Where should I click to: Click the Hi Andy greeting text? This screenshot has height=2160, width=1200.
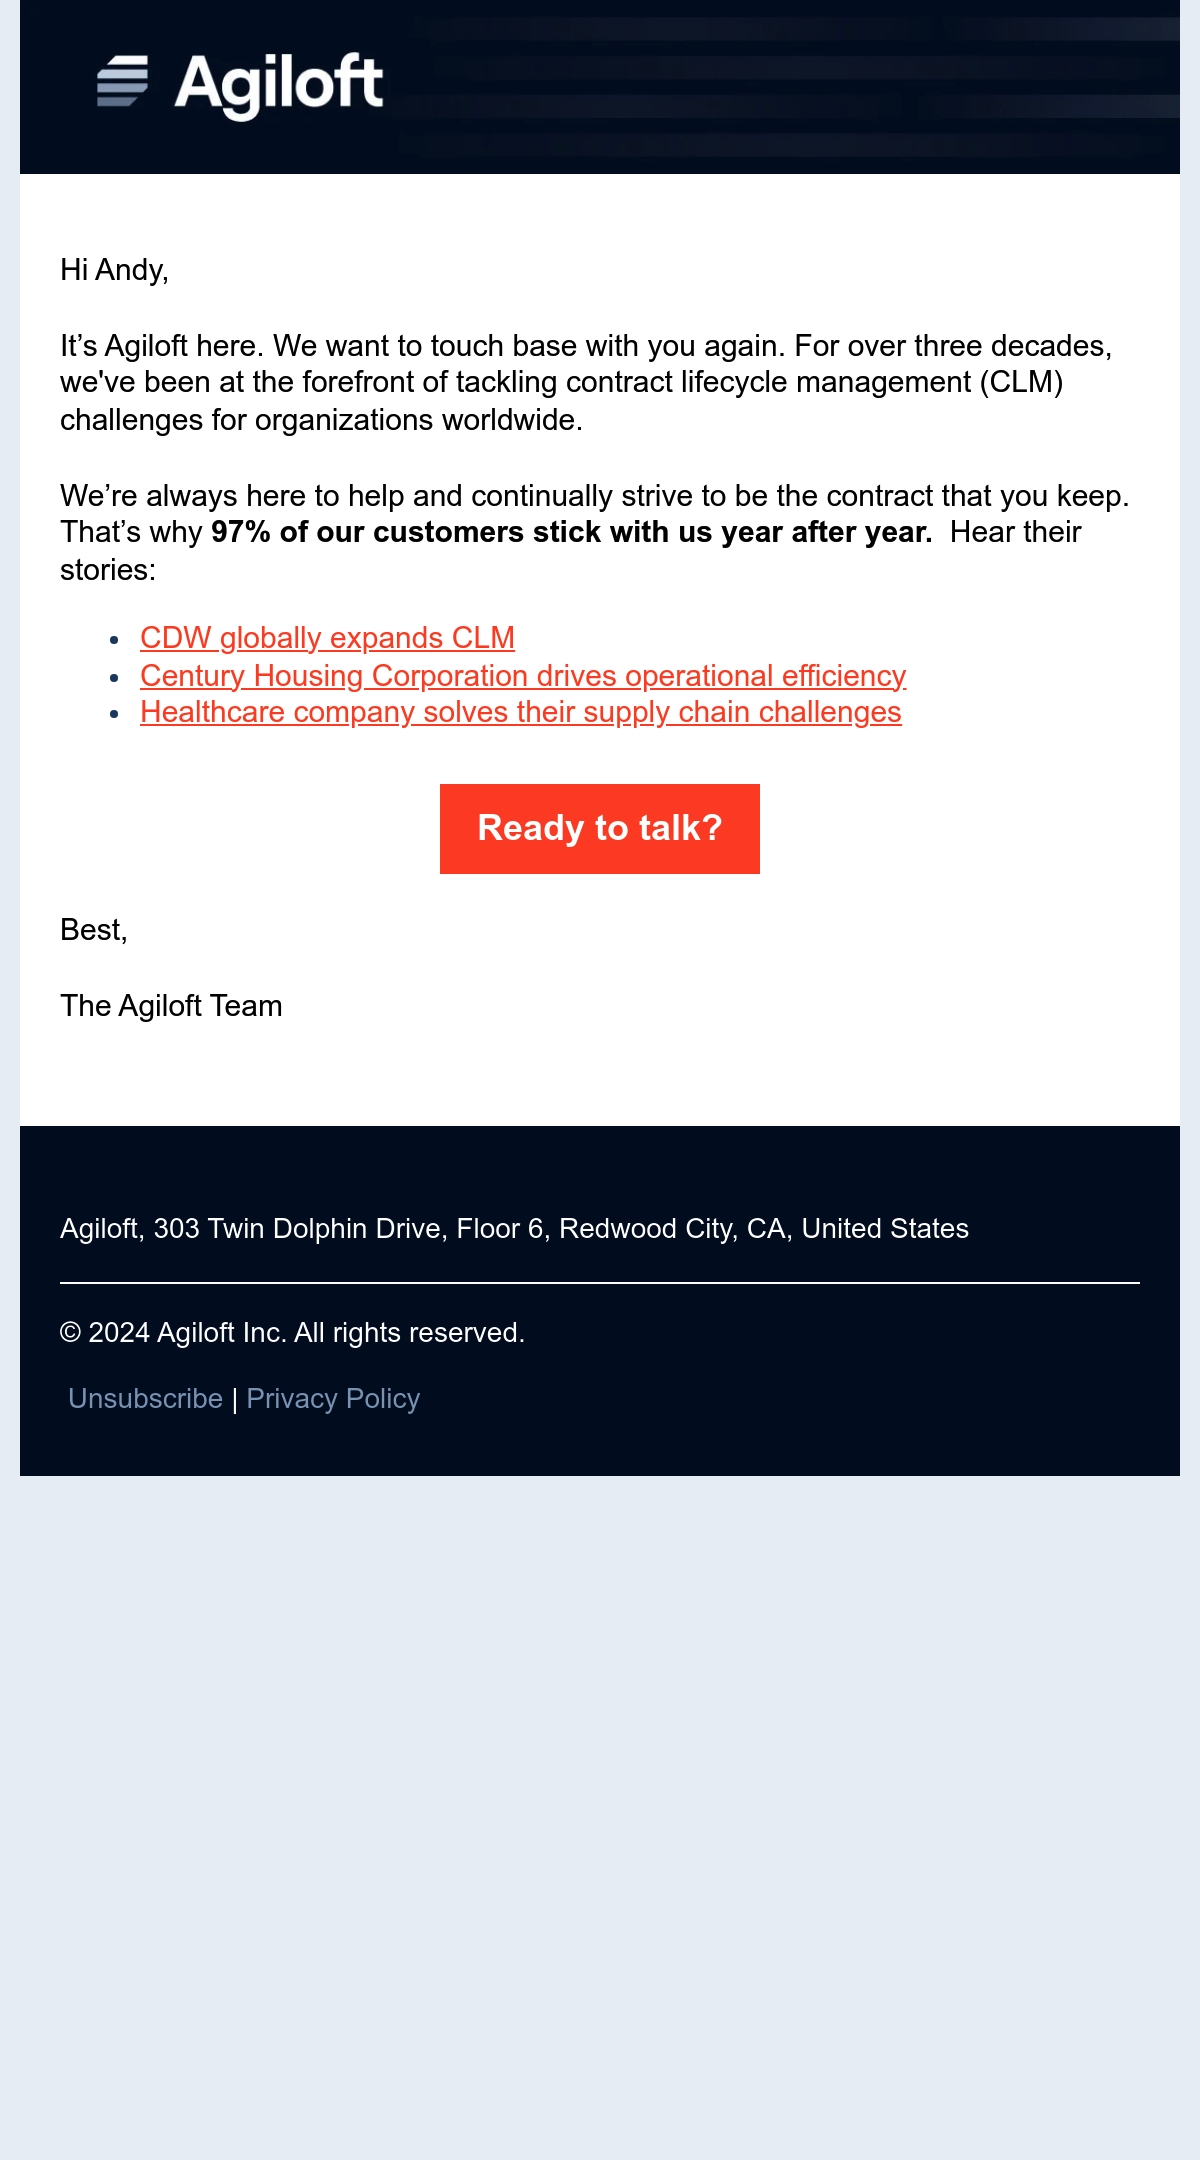coord(114,270)
